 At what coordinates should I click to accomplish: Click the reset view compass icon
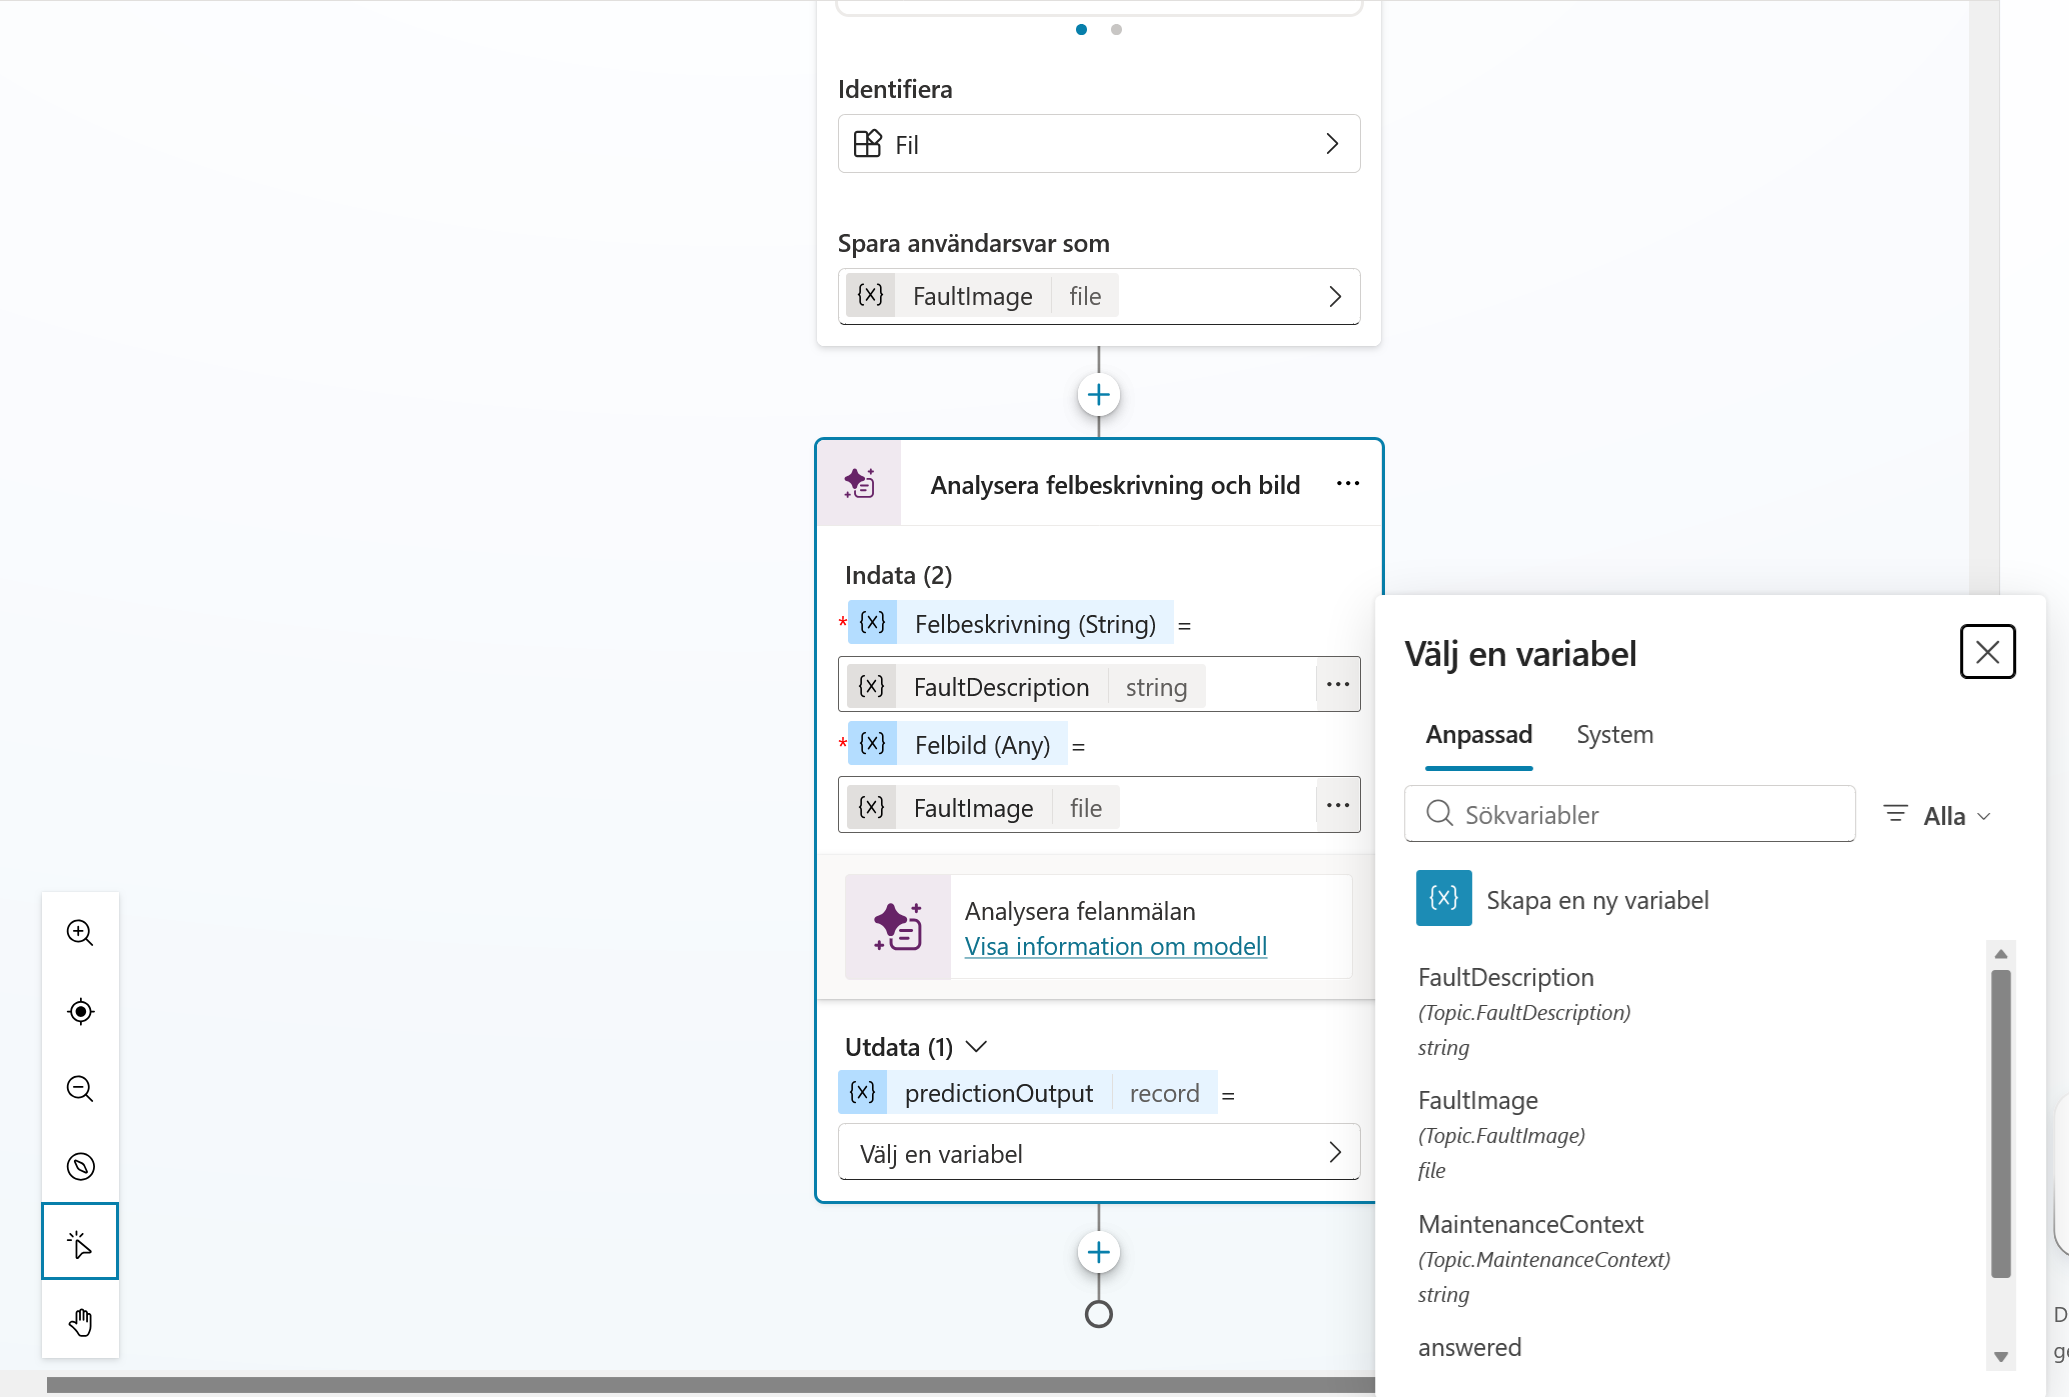(80, 1166)
